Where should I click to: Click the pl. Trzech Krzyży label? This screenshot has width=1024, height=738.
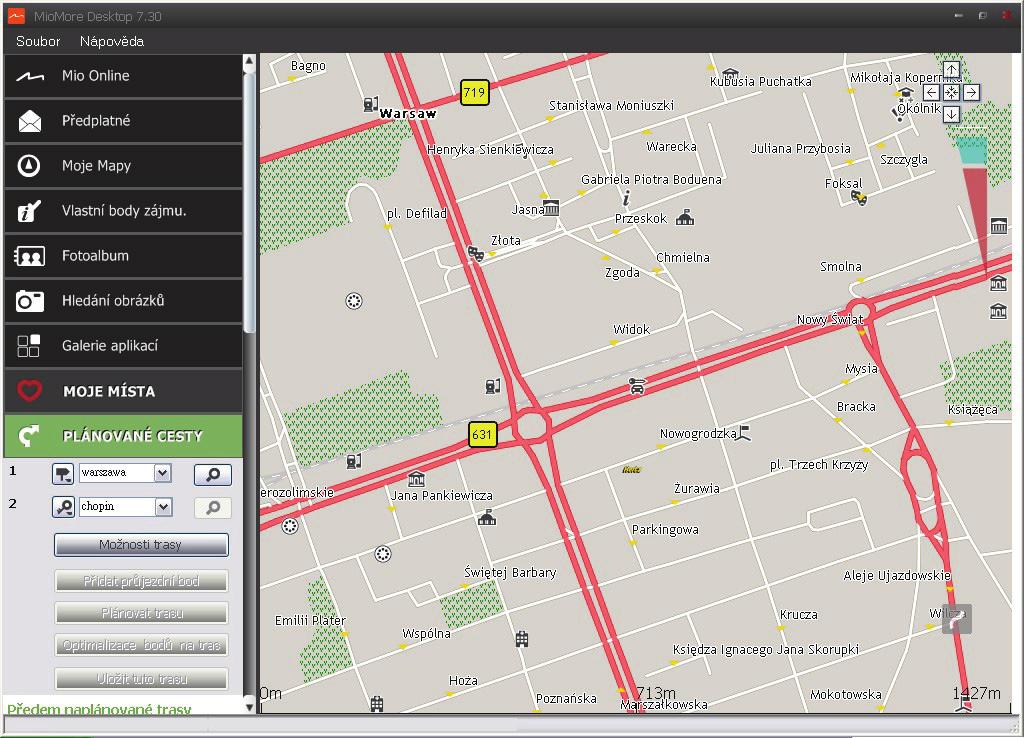(819, 464)
